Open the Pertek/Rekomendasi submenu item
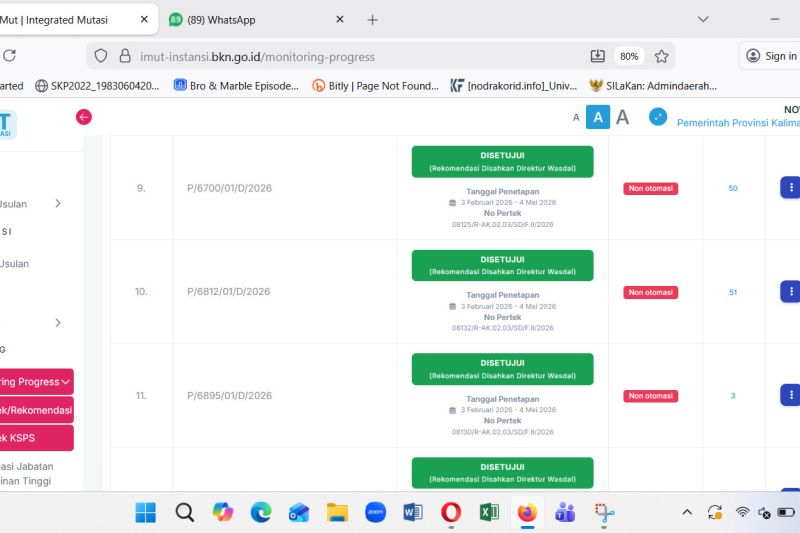800x533 pixels. coord(37,410)
